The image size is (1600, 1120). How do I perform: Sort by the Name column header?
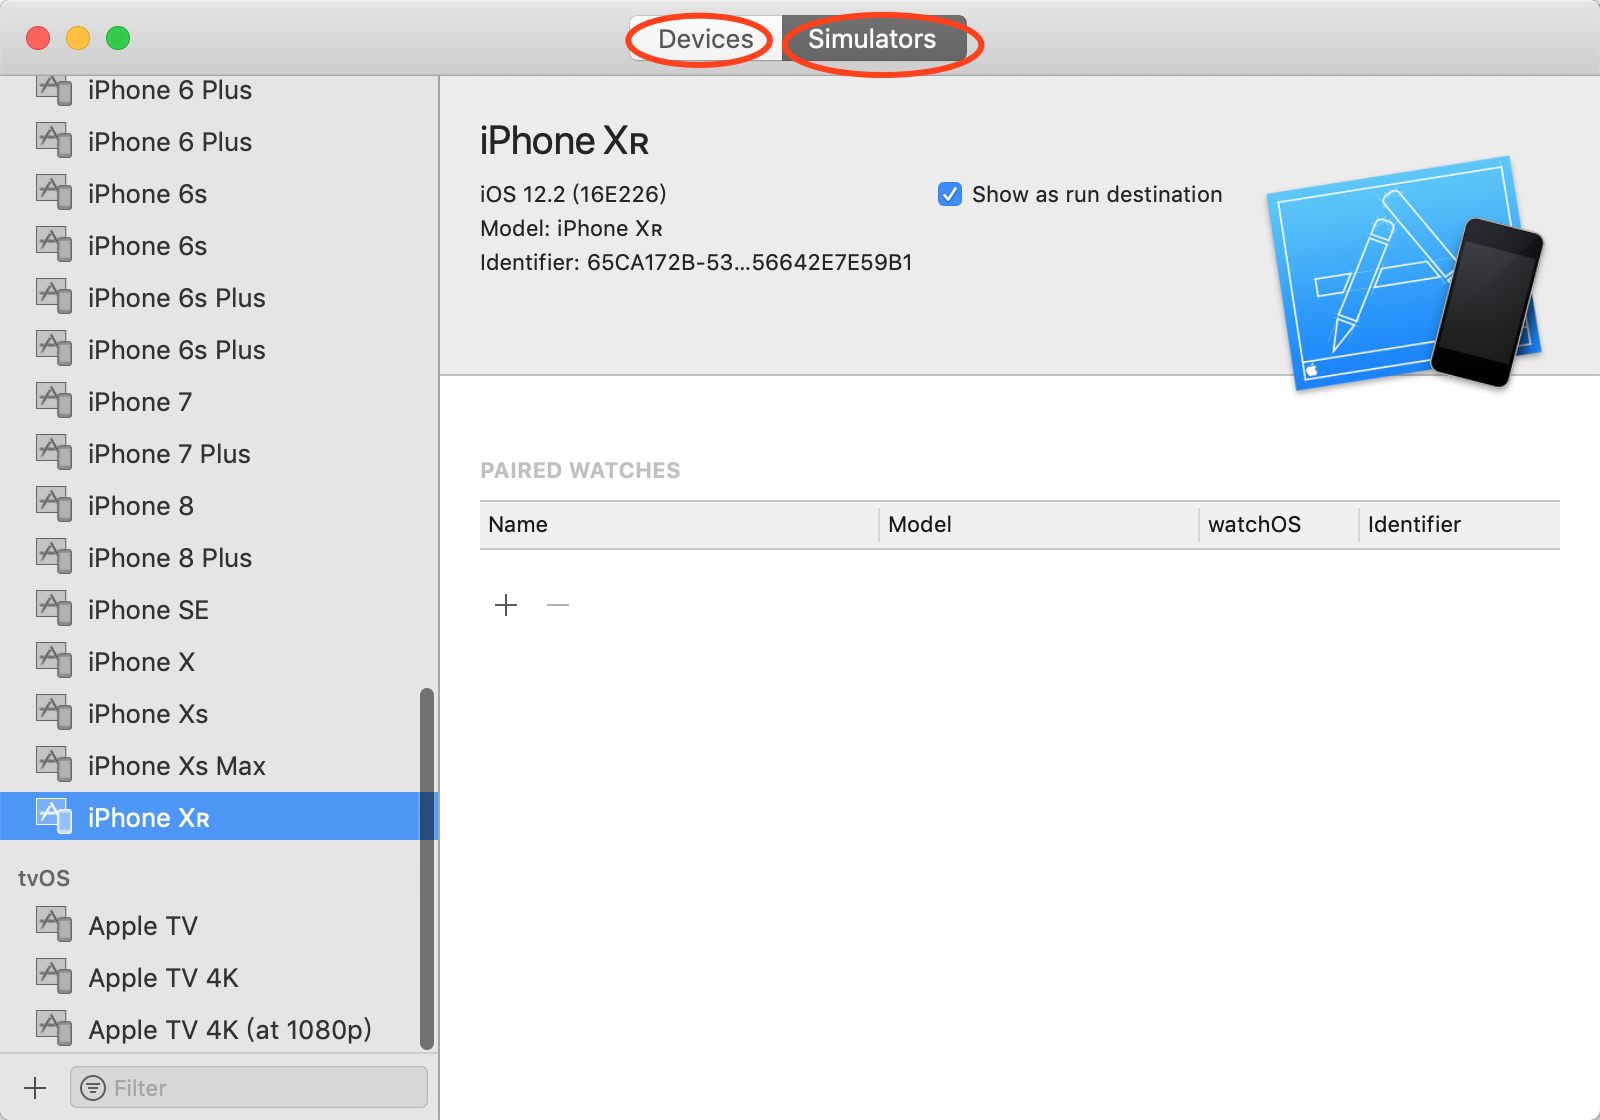click(679, 525)
